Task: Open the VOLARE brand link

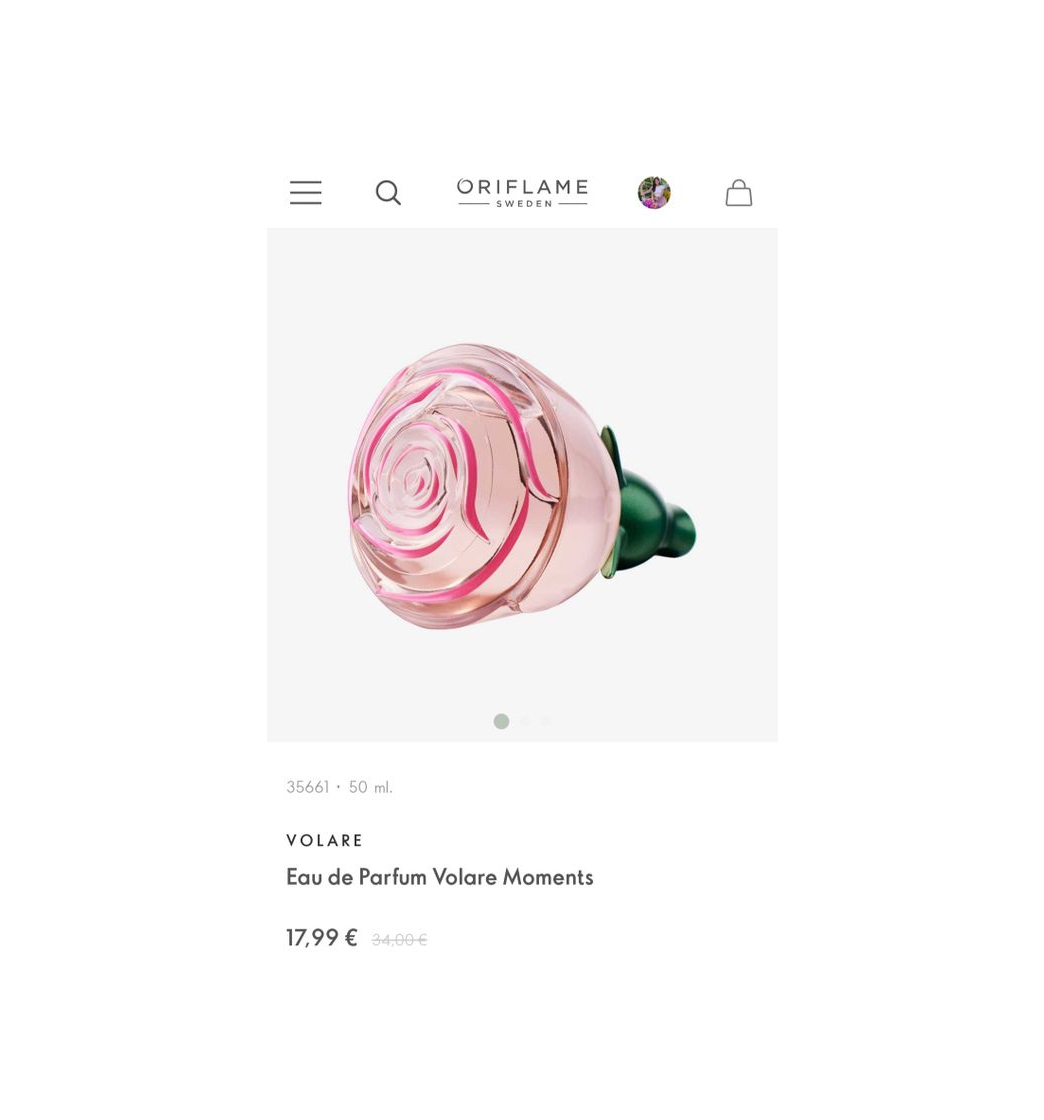Action: click(x=325, y=841)
